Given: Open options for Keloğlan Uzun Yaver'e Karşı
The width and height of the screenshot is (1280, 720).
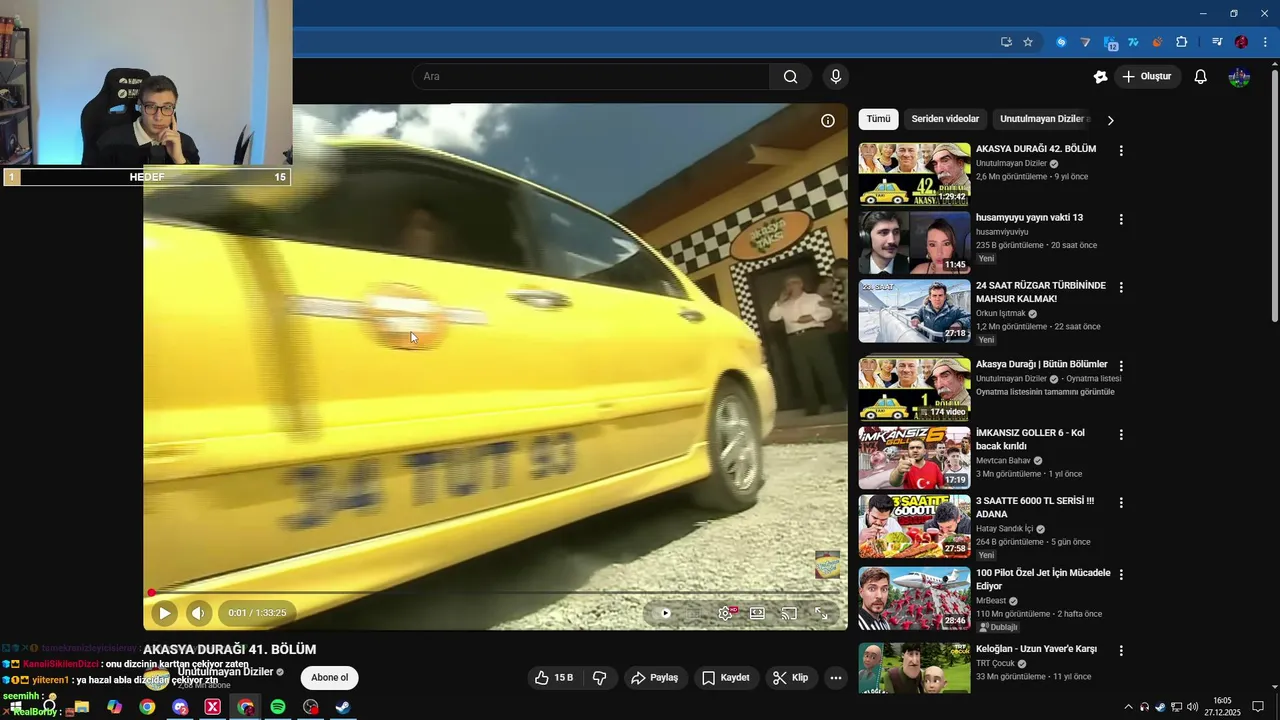Looking at the screenshot, I should 1121,651.
